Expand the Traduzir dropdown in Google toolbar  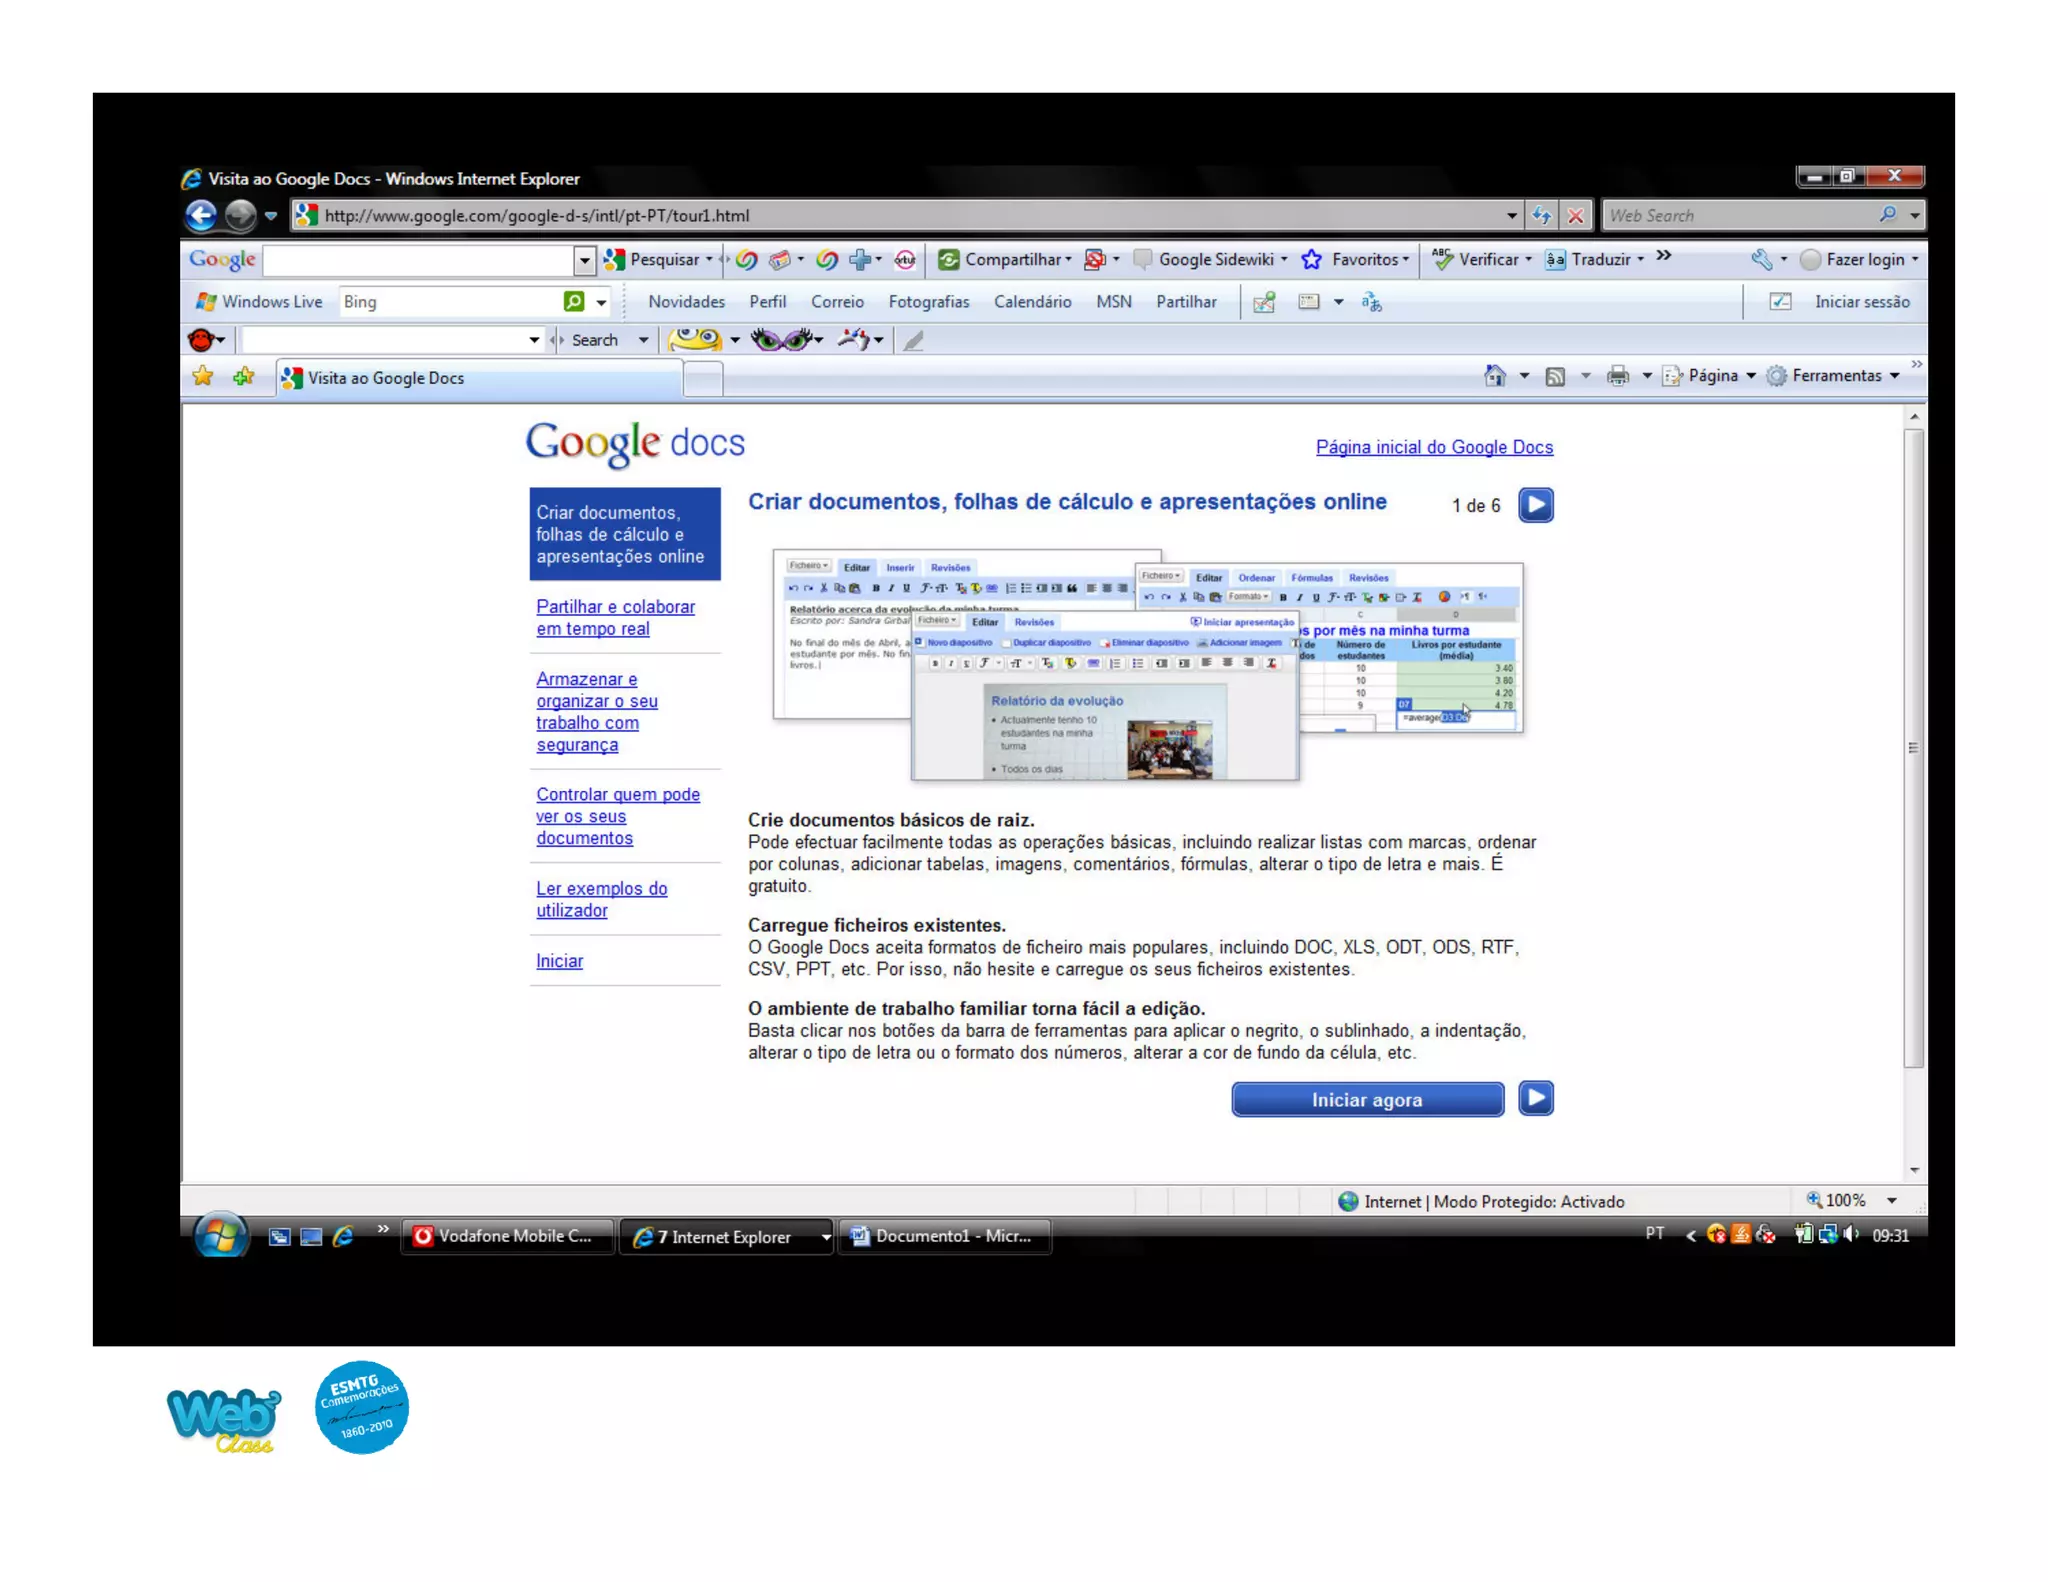[x=1641, y=259]
